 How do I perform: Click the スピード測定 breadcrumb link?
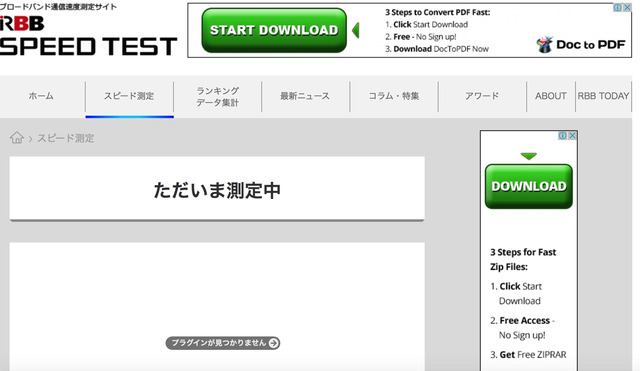[x=65, y=138]
